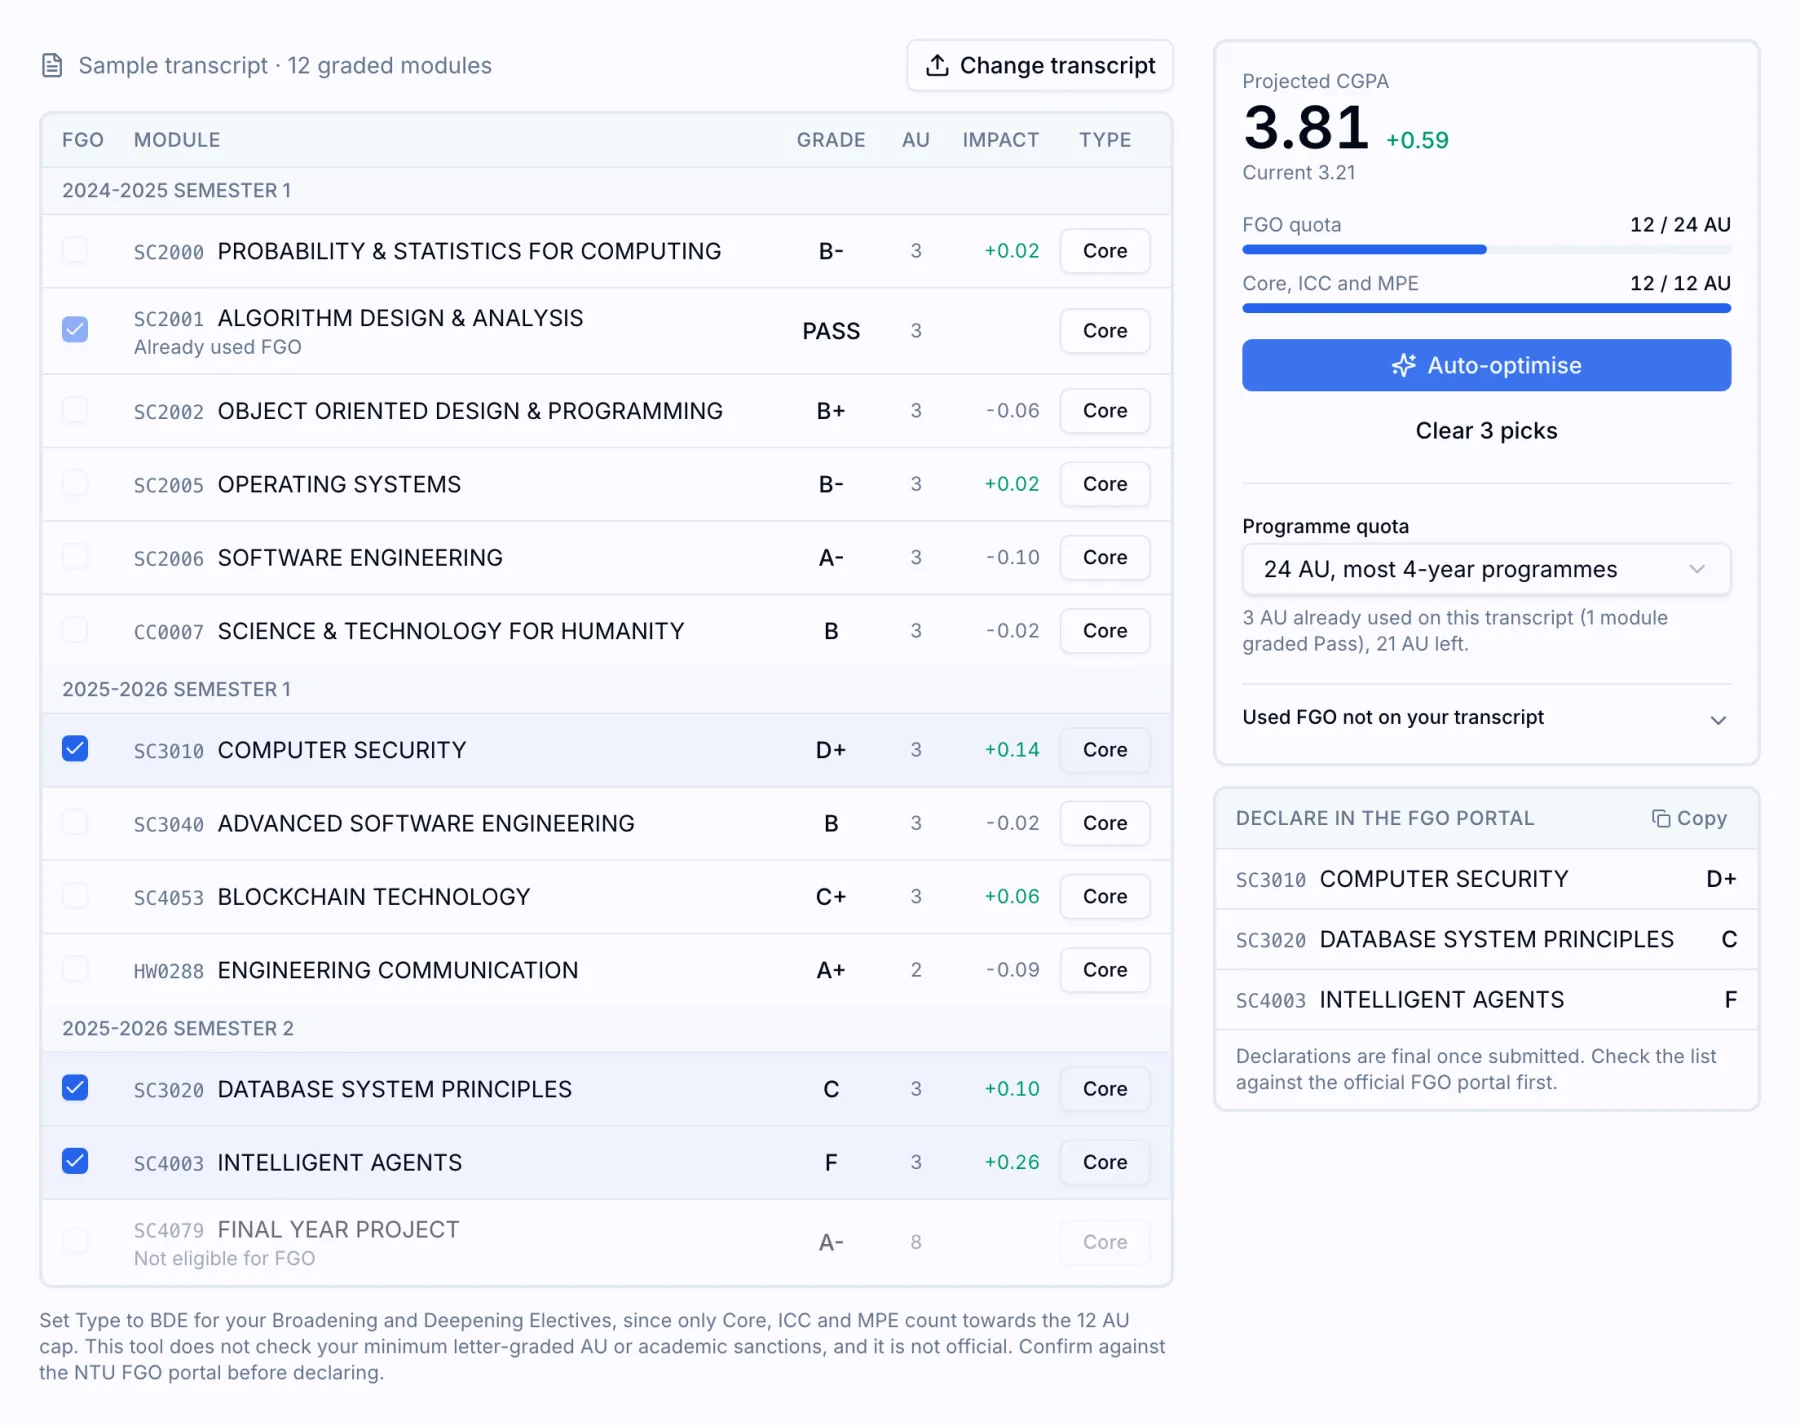This screenshot has height=1425, width=1800.
Task: Click the IMPACT column header
Action: click(x=1000, y=140)
